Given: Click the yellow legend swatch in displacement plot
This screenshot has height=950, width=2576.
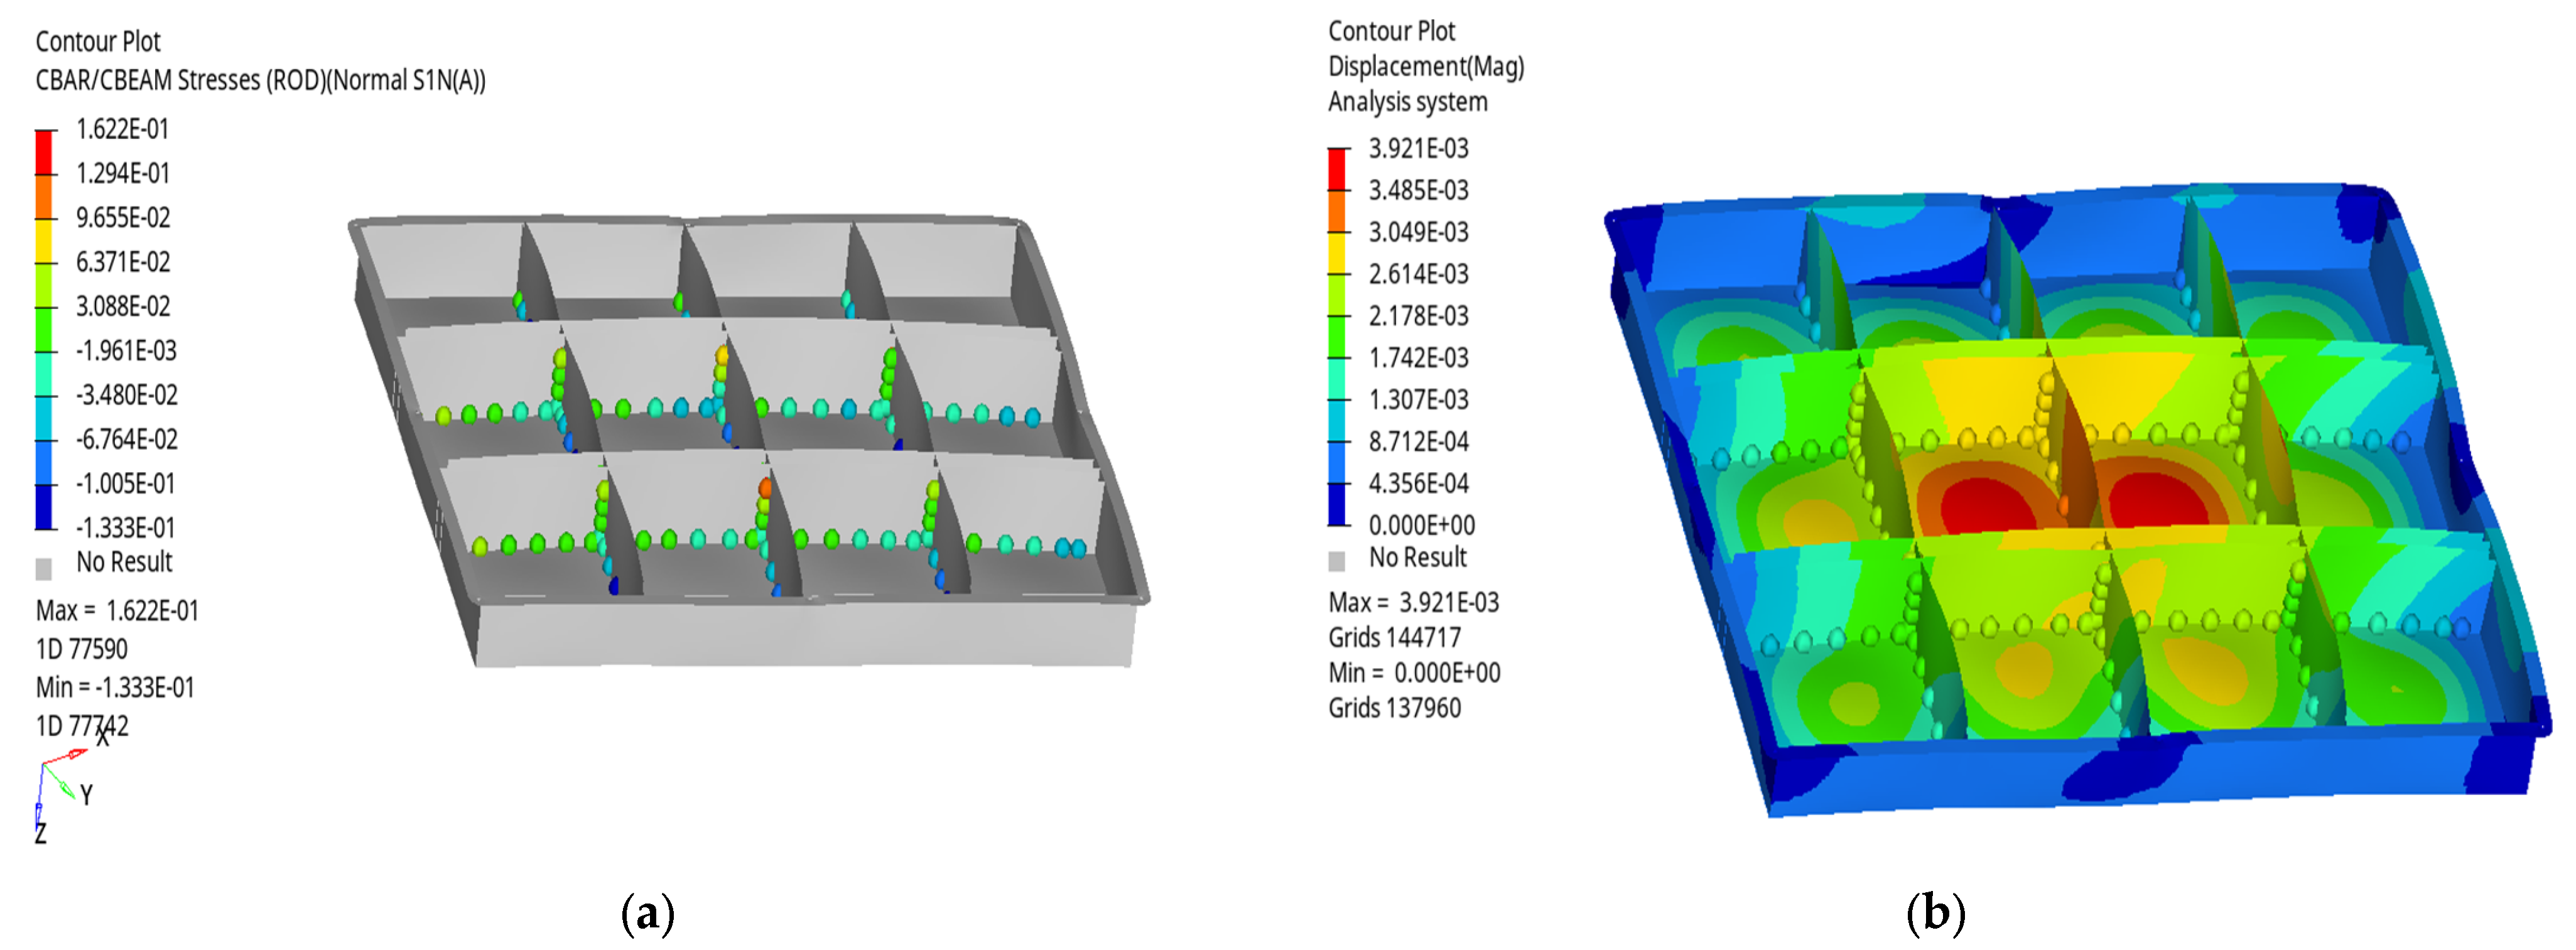Looking at the screenshot, I should (1337, 253).
